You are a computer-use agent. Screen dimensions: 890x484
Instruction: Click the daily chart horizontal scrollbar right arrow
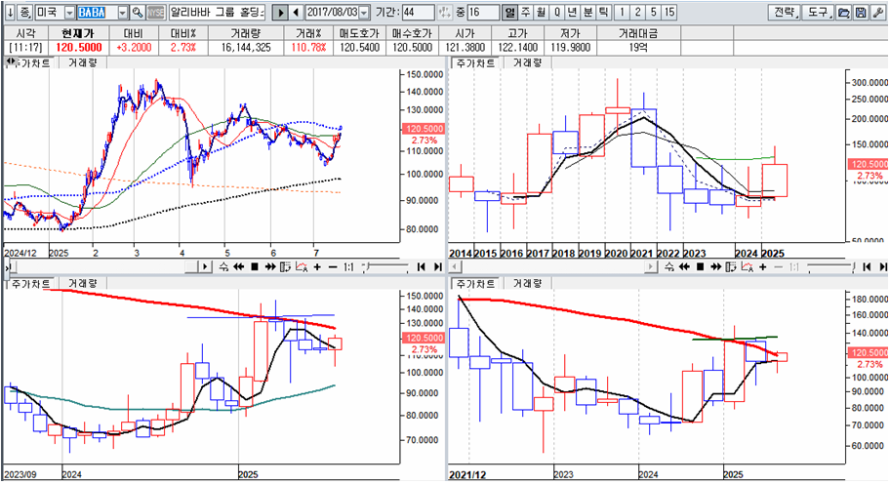pos(205,267)
